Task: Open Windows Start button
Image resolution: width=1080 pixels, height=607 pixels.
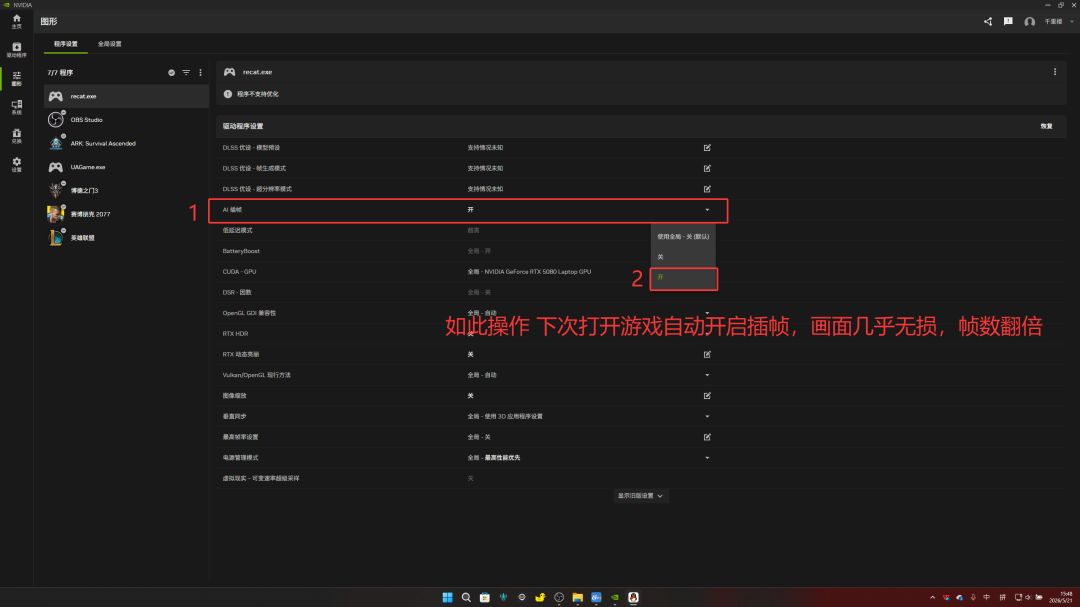Action: pyautogui.click(x=447, y=597)
